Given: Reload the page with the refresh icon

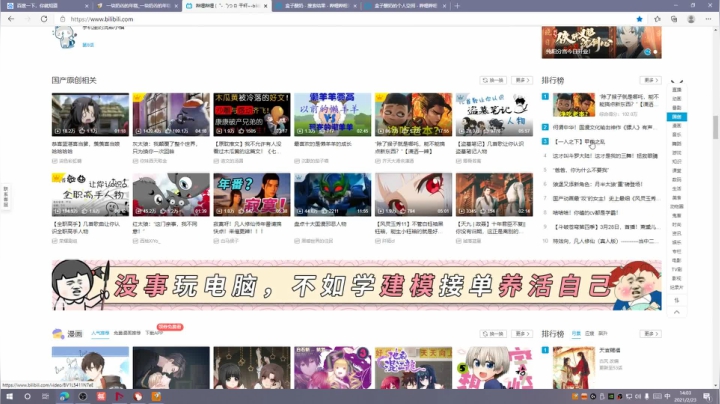Looking at the screenshot, I should click(44, 19).
